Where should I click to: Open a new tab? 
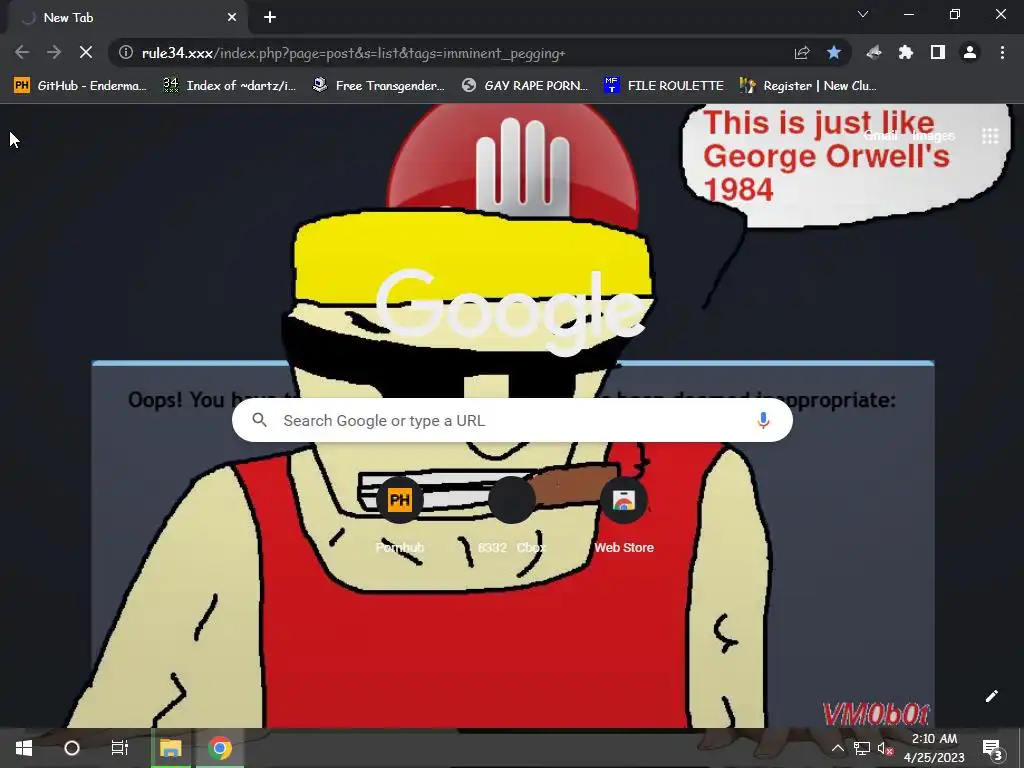click(270, 18)
